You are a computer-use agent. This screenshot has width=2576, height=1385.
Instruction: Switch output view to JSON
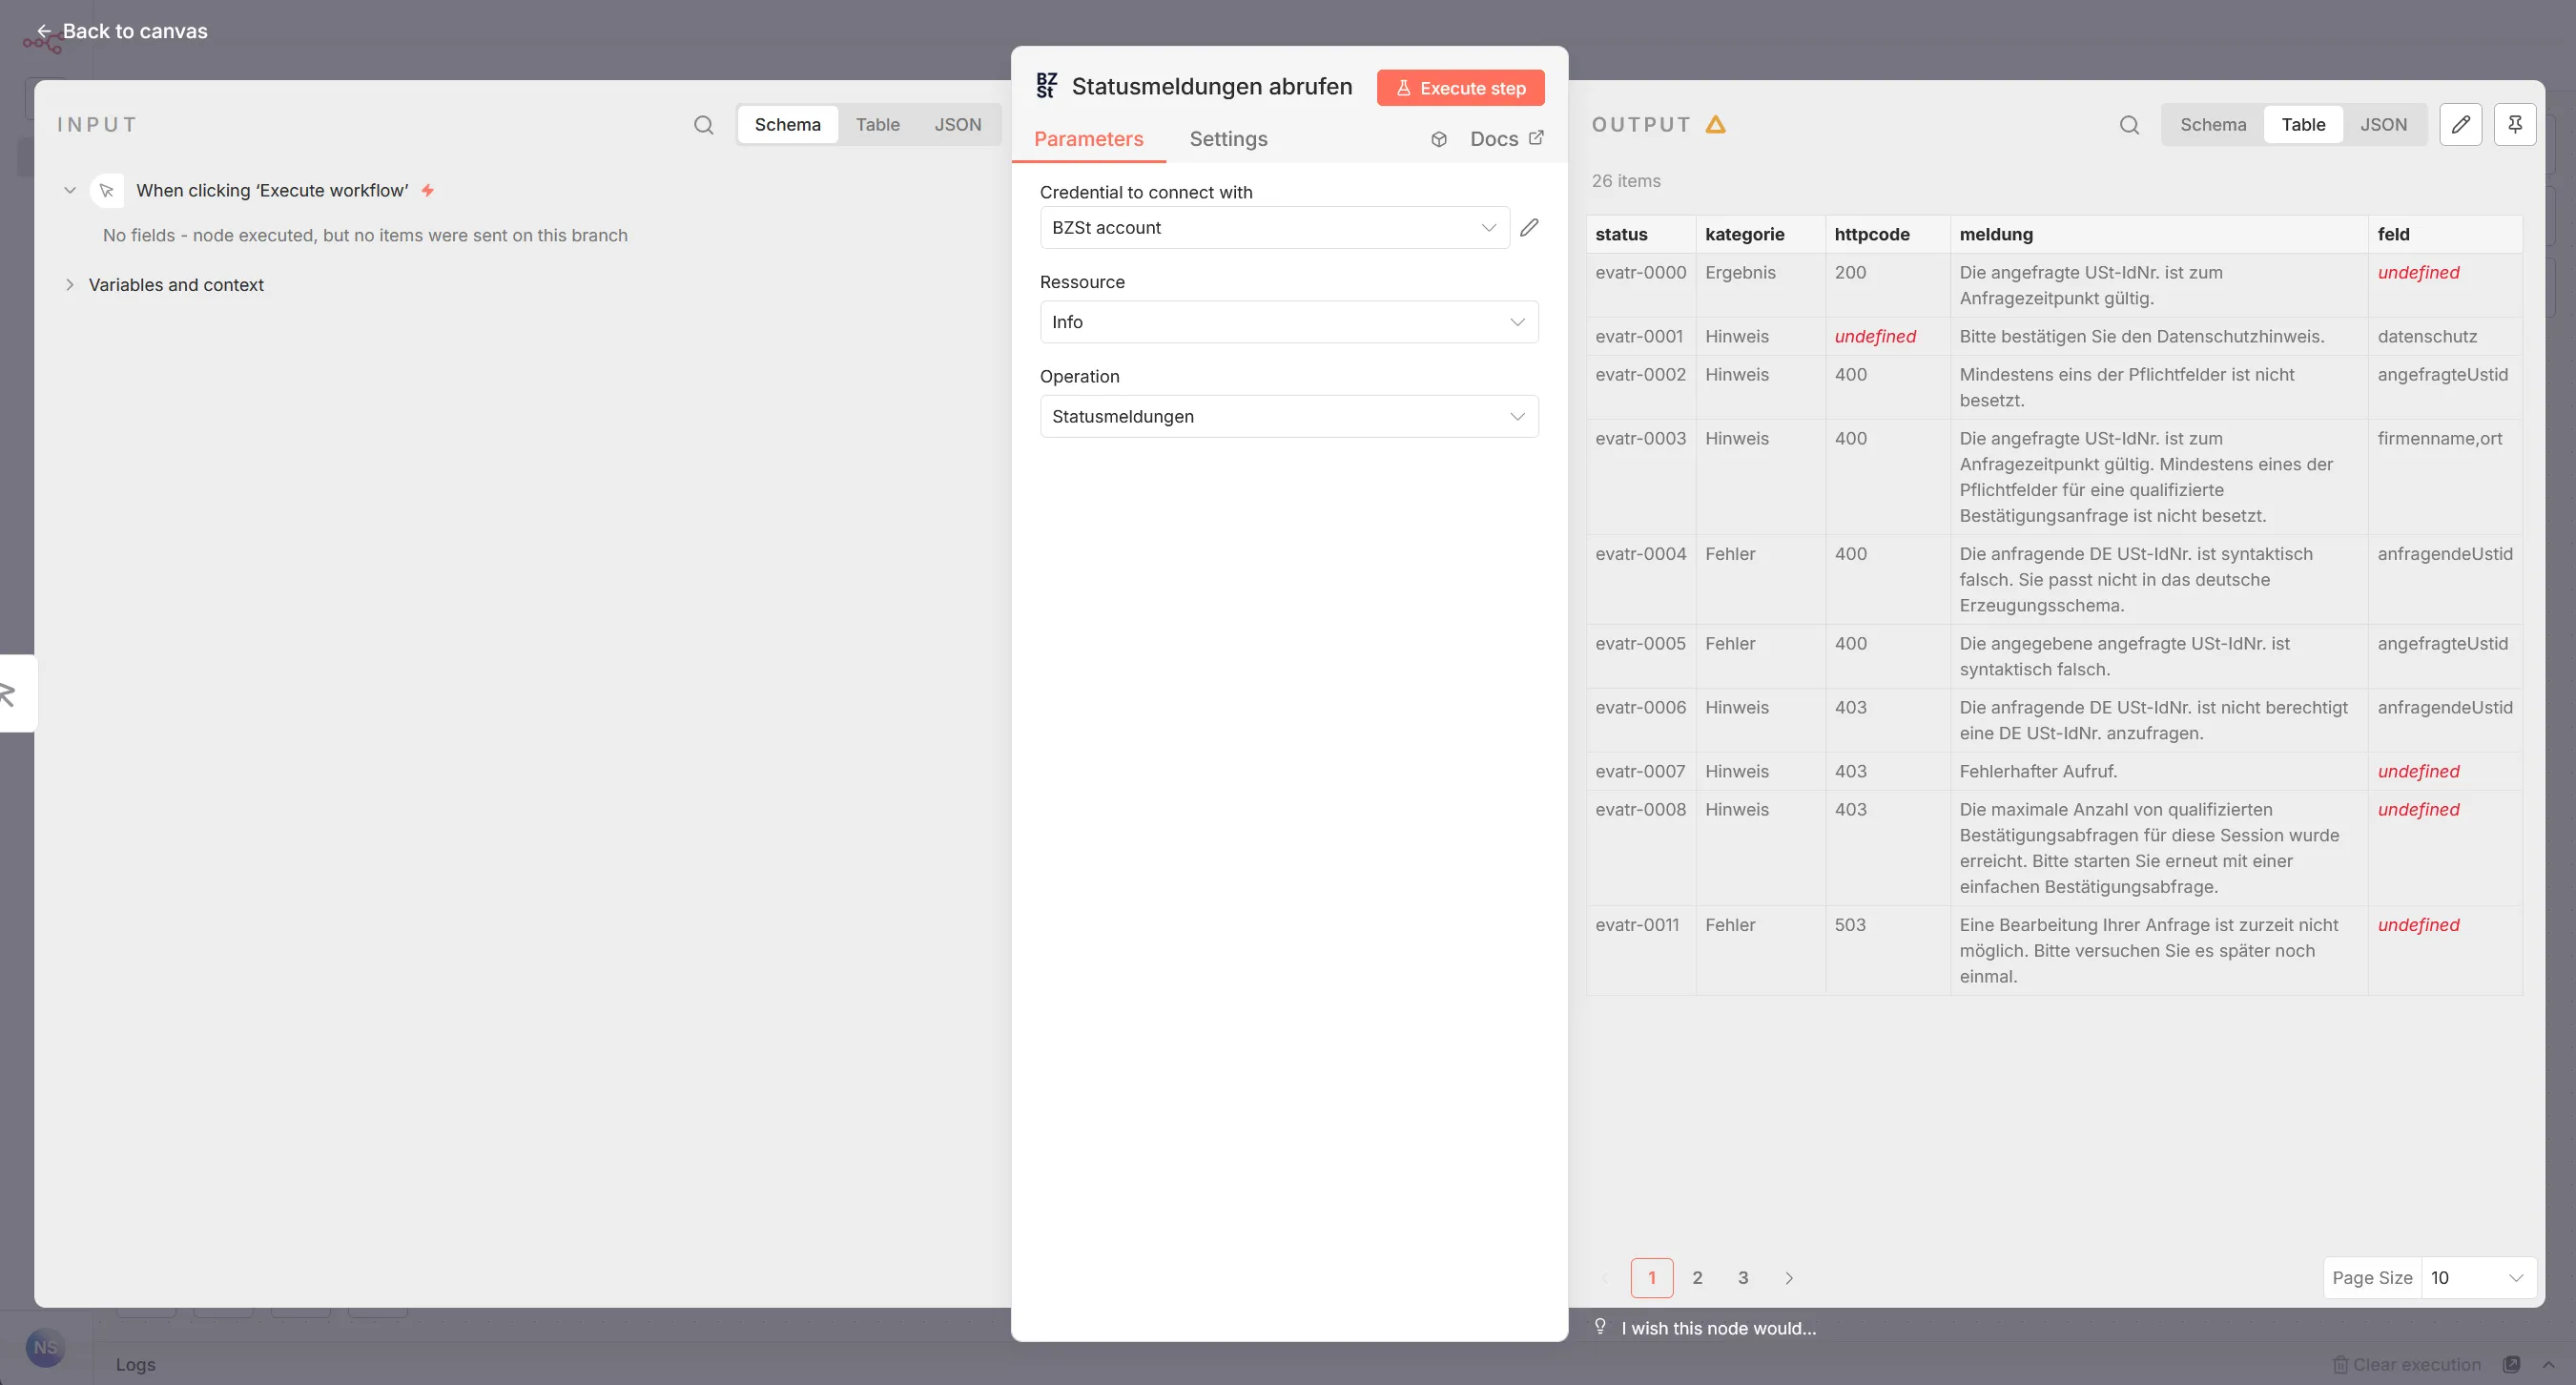tap(2383, 125)
